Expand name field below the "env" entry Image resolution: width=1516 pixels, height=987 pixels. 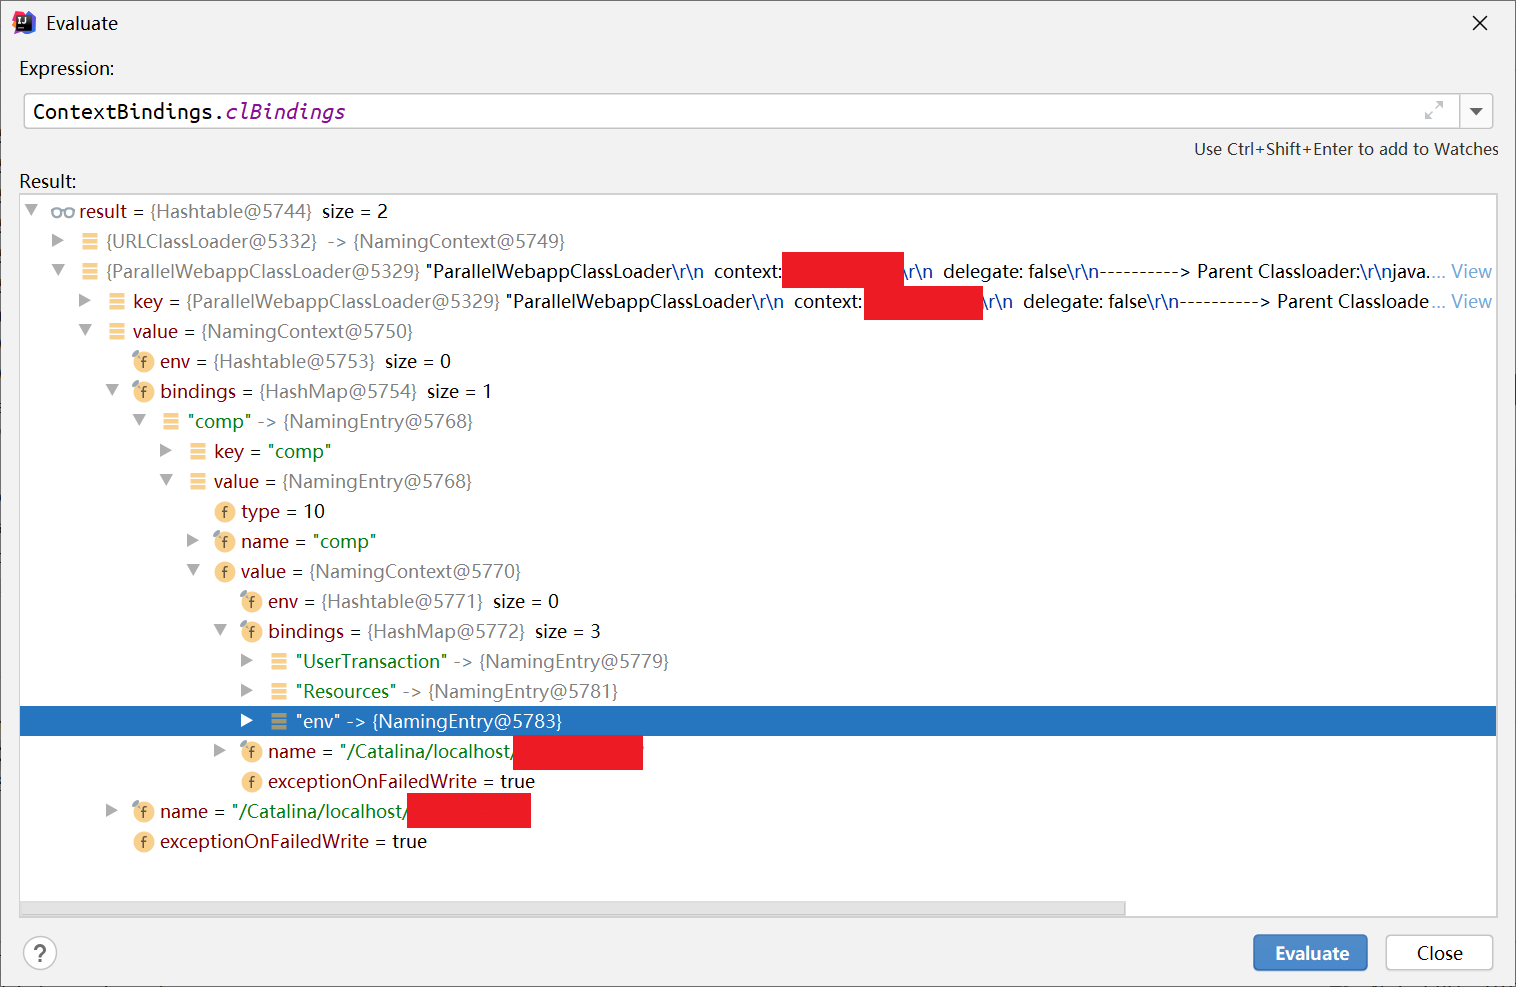tap(220, 751)
